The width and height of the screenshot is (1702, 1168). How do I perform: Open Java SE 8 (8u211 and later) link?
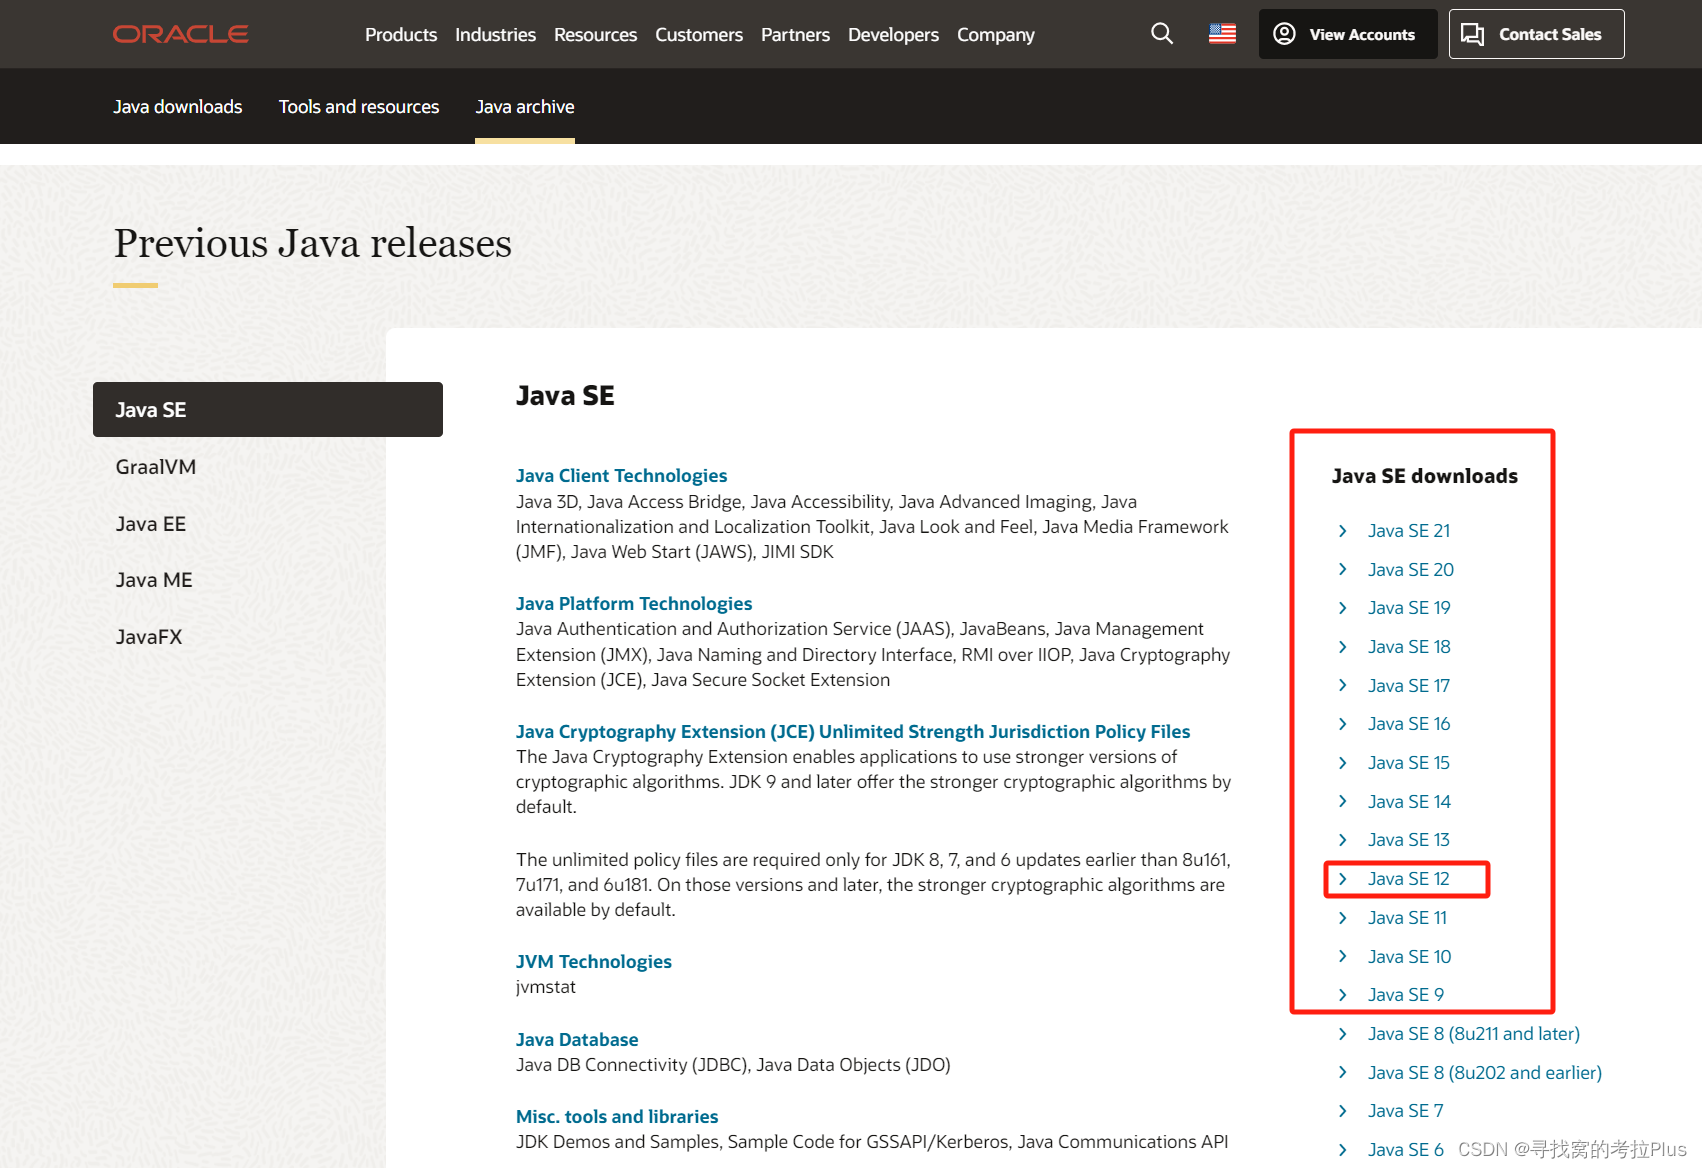click(1474, 1034)
